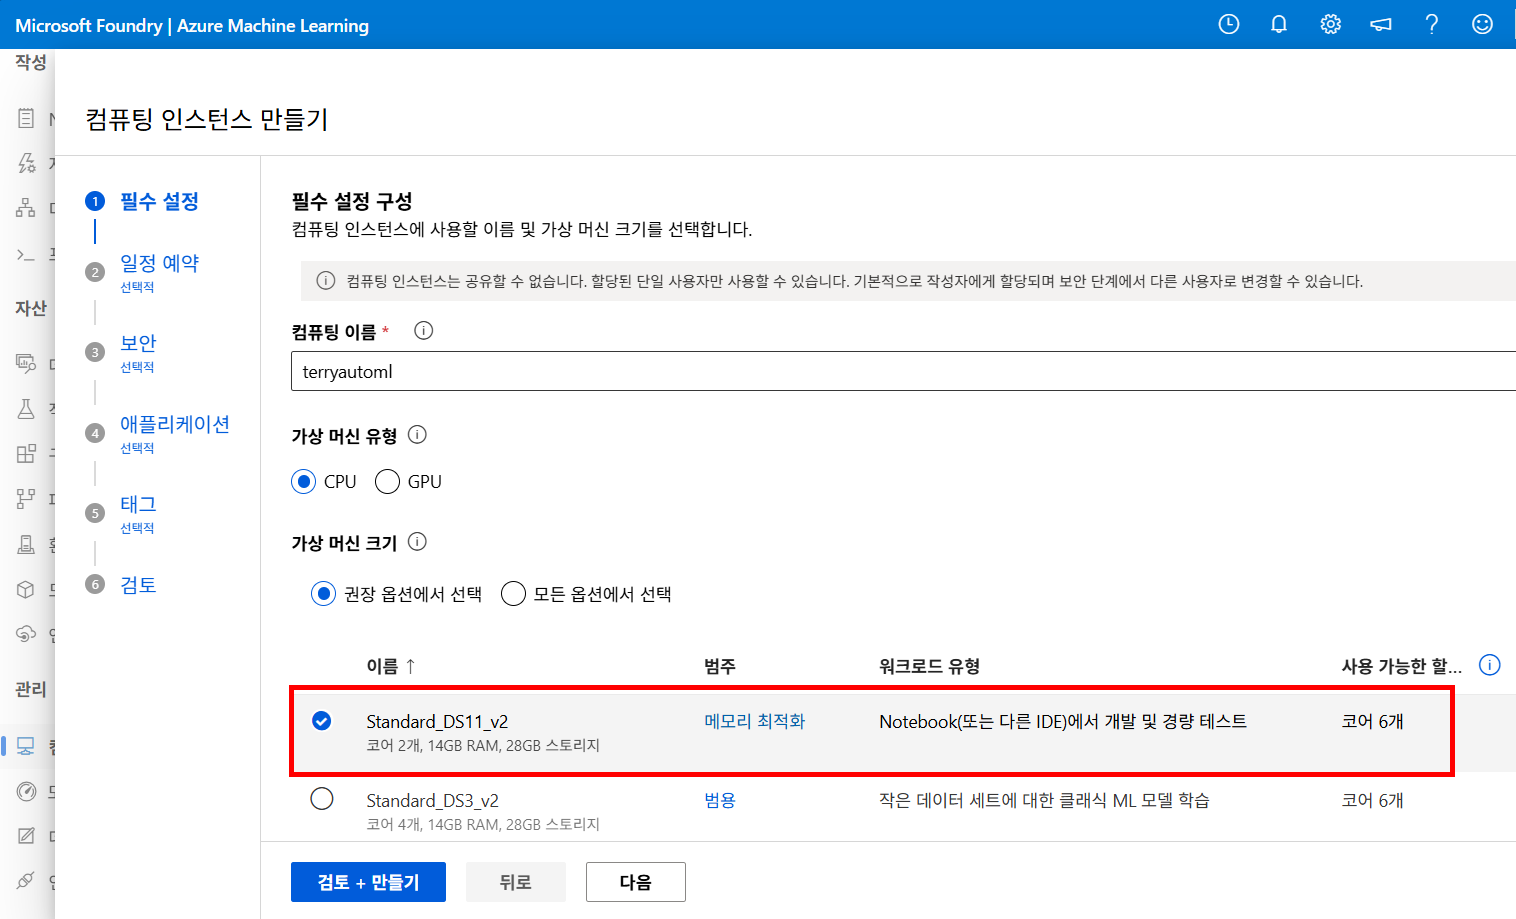Click info icon beside 사용 가능한 할당량 column

coord(1490,665)
